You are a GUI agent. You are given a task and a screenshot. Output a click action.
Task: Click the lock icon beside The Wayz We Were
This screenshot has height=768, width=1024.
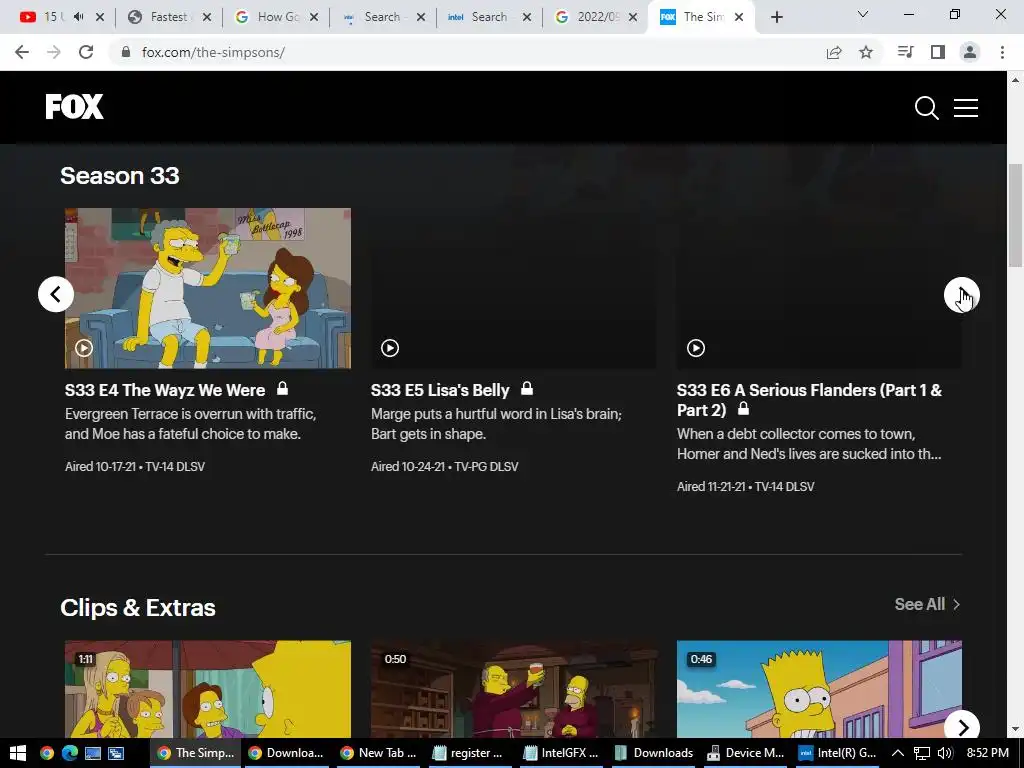coord(282,389)
